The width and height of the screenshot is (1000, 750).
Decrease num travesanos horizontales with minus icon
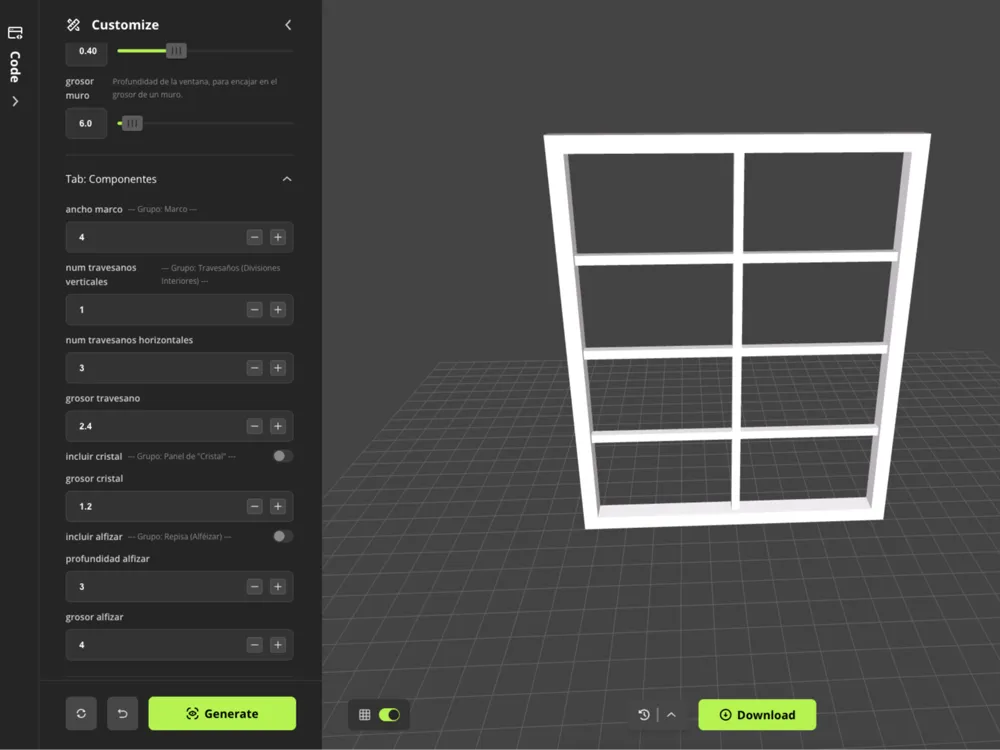(x=254, y=368)
